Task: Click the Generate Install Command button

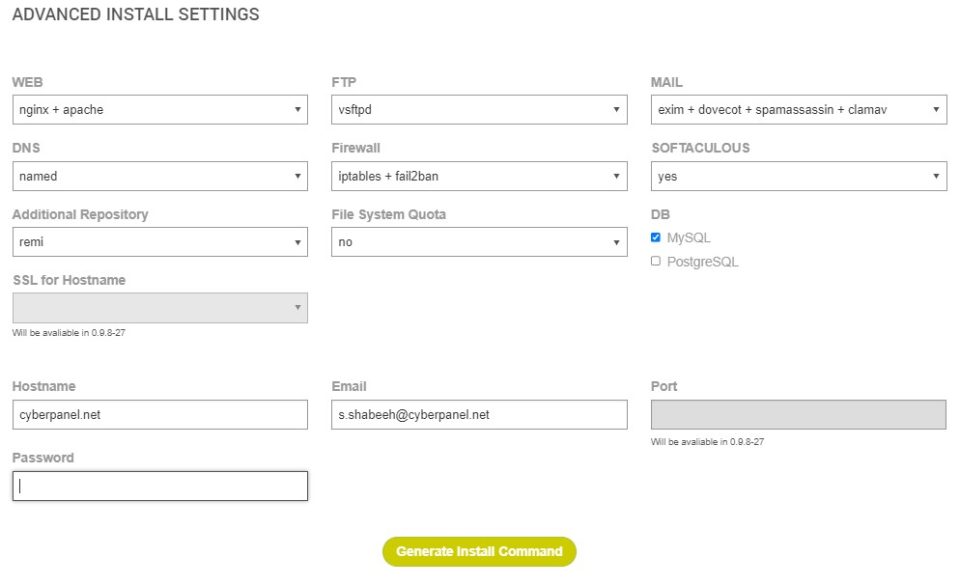Action: [x=479, y=551]
